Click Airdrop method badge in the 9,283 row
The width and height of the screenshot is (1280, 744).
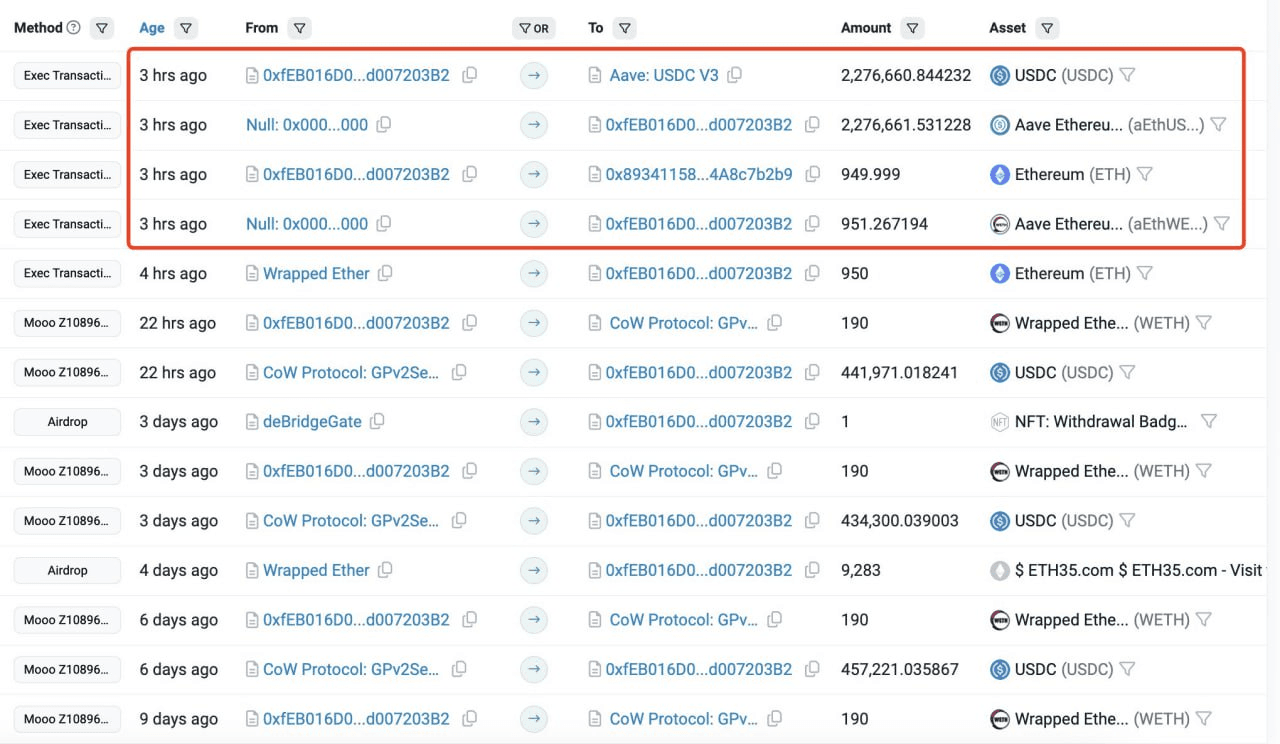pos(67,570)
